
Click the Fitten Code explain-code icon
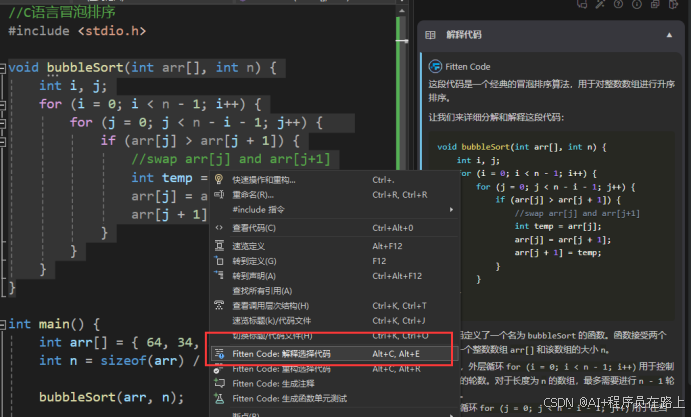coord(219,353)
